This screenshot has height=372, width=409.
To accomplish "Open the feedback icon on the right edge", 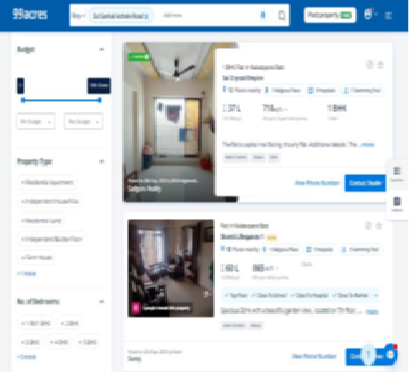I will click(397, 203).
